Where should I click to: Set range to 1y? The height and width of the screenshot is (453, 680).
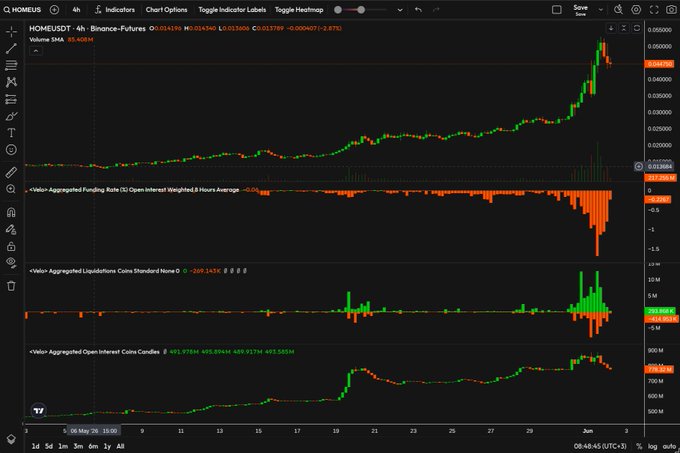(107, 446)
